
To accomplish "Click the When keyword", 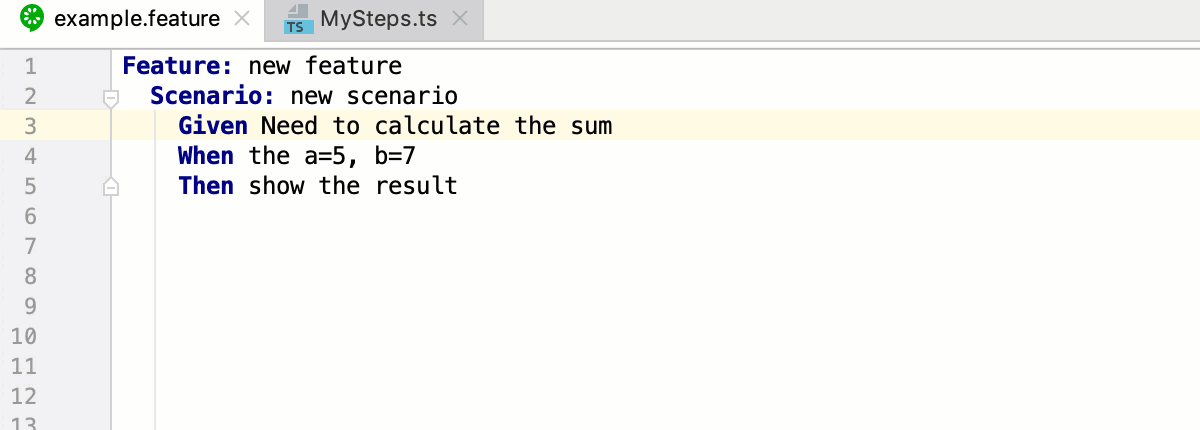I will click(x=206, y=156).
